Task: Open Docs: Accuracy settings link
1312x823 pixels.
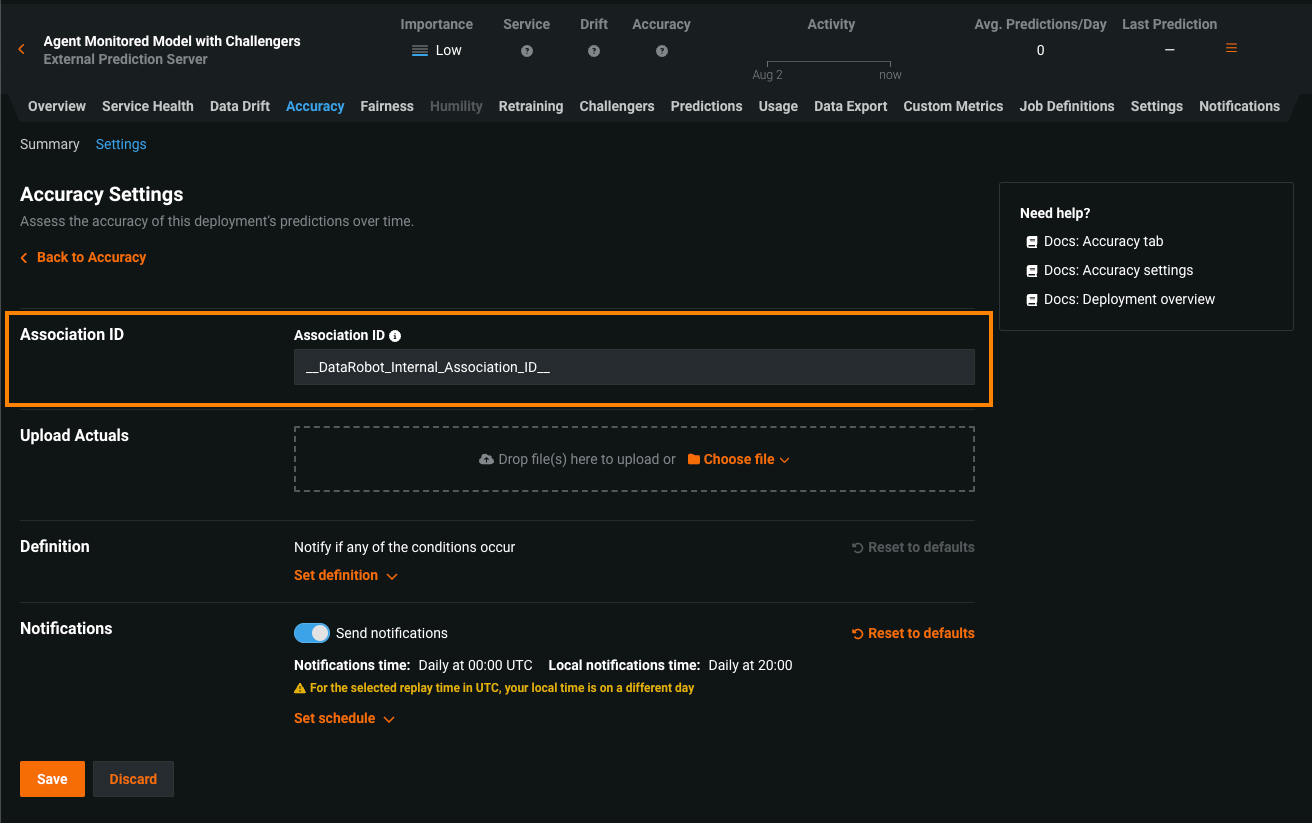Action: pos(1118,270)
